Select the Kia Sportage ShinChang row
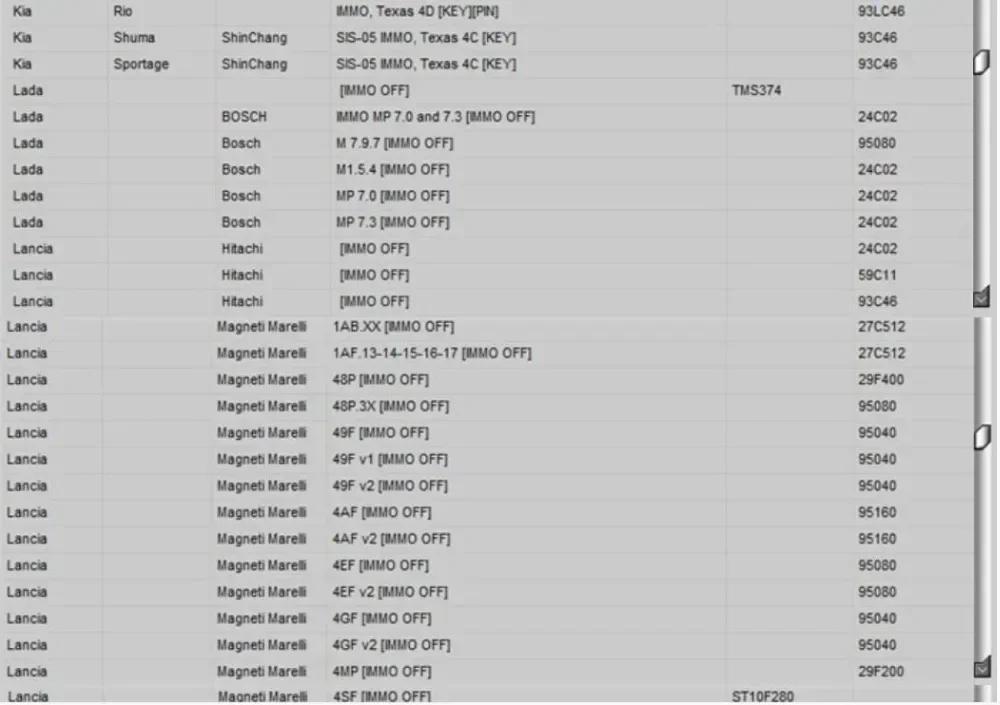 pyautogui.click(x=487, y=64)
